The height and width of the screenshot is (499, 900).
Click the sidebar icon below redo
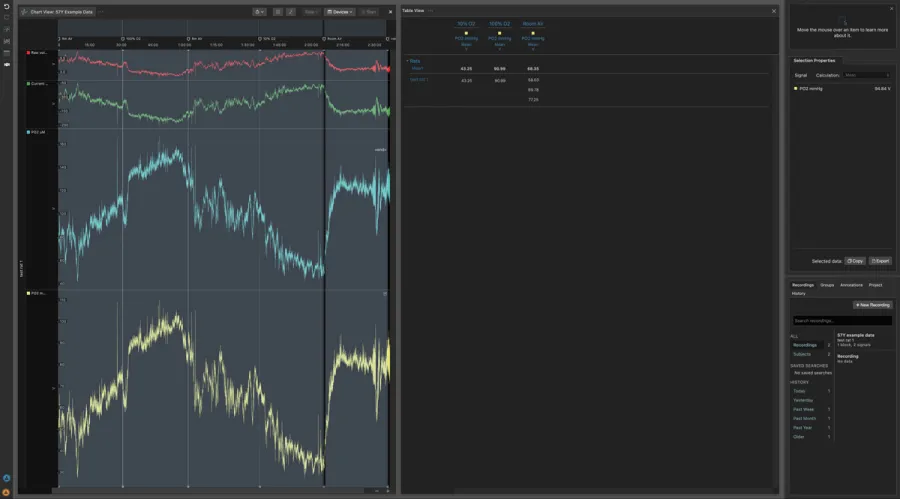tap(6, 29)
